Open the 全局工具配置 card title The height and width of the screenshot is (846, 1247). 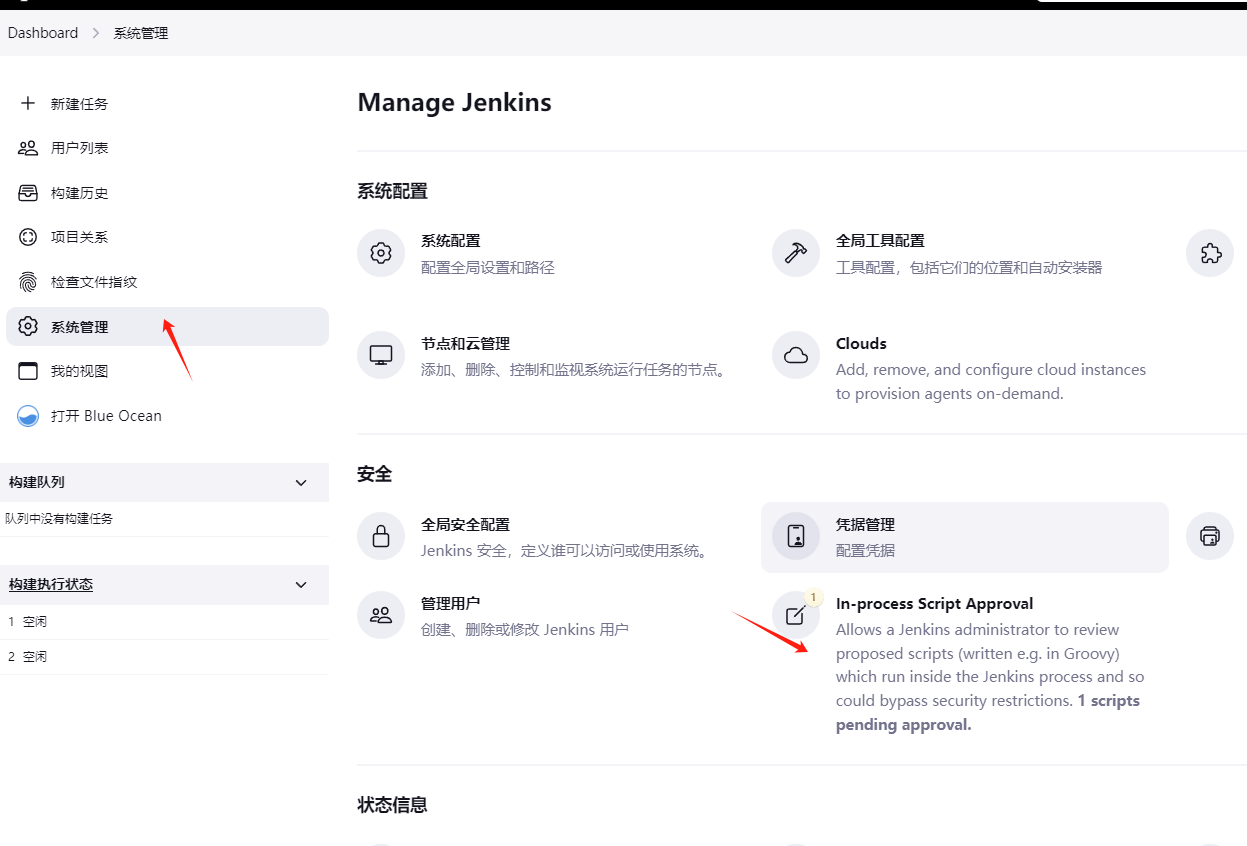click(880, 241)
